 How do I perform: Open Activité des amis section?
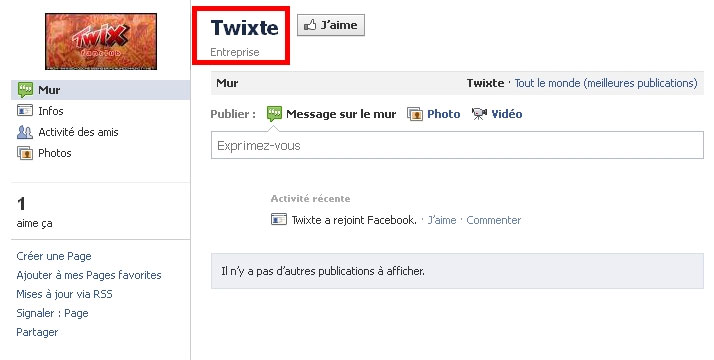click(x=78, y=132)
